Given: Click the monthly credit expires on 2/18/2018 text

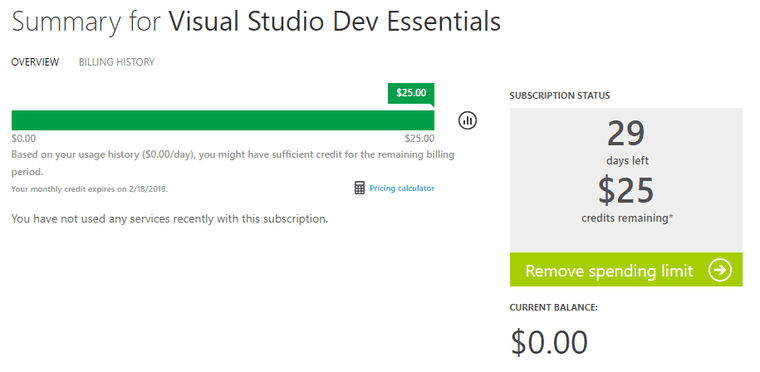Looking at the screenshot, I should tap(90, 189).
